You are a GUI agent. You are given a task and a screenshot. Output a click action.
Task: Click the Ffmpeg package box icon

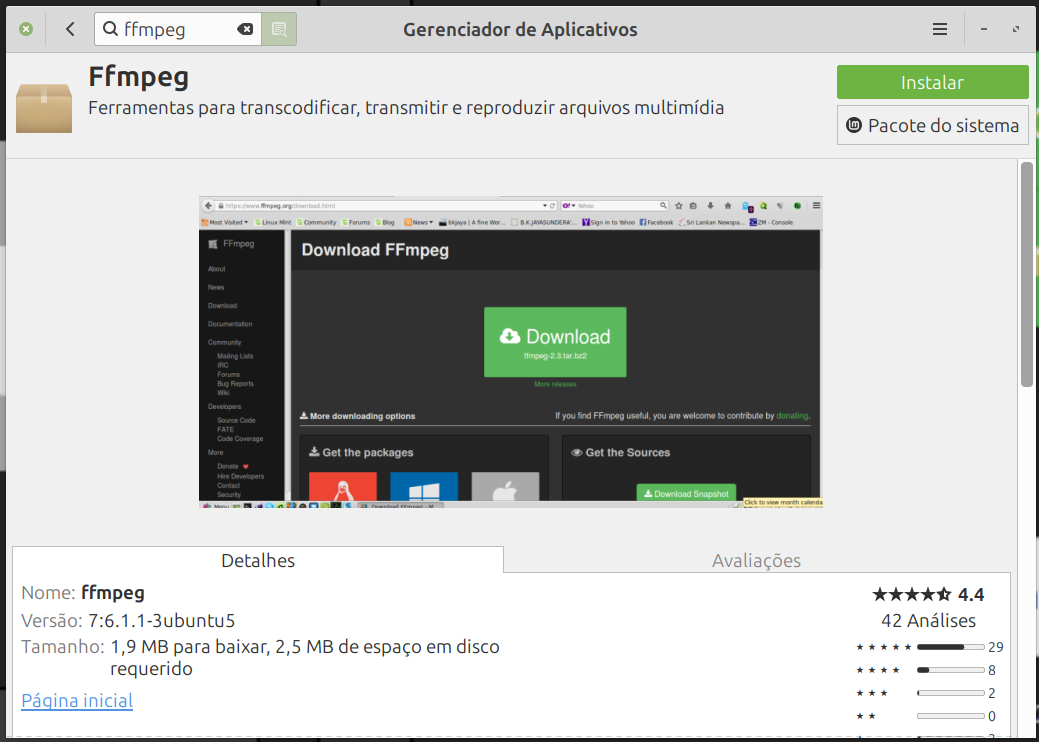coord(44,107)
